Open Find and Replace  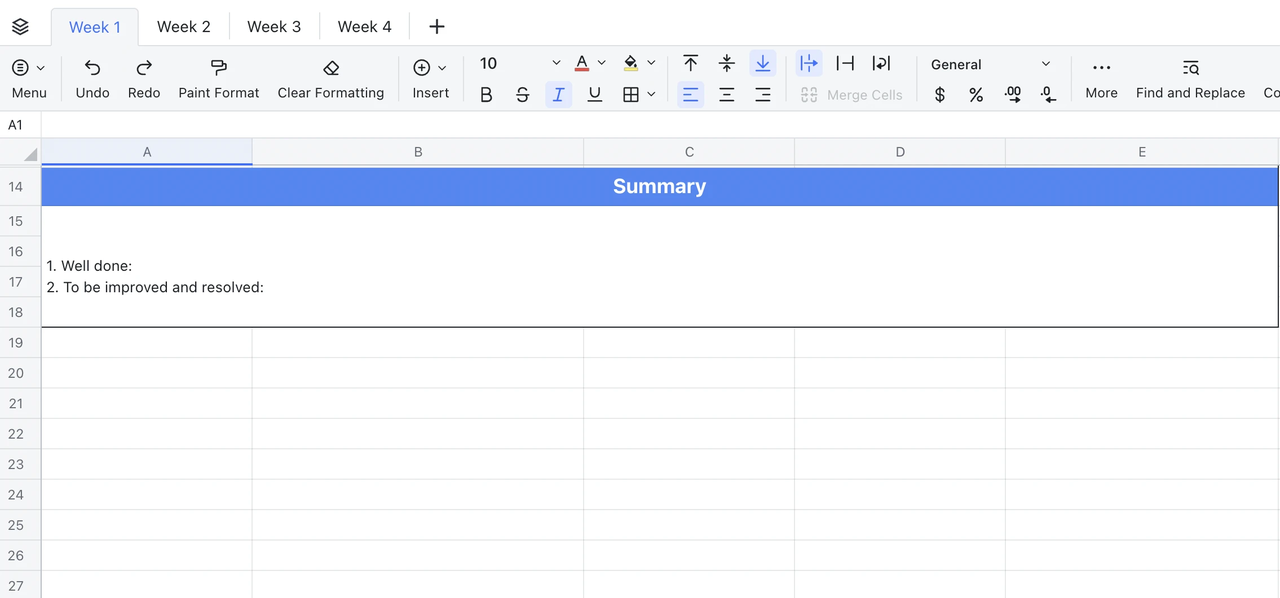tap(1190, 78)
